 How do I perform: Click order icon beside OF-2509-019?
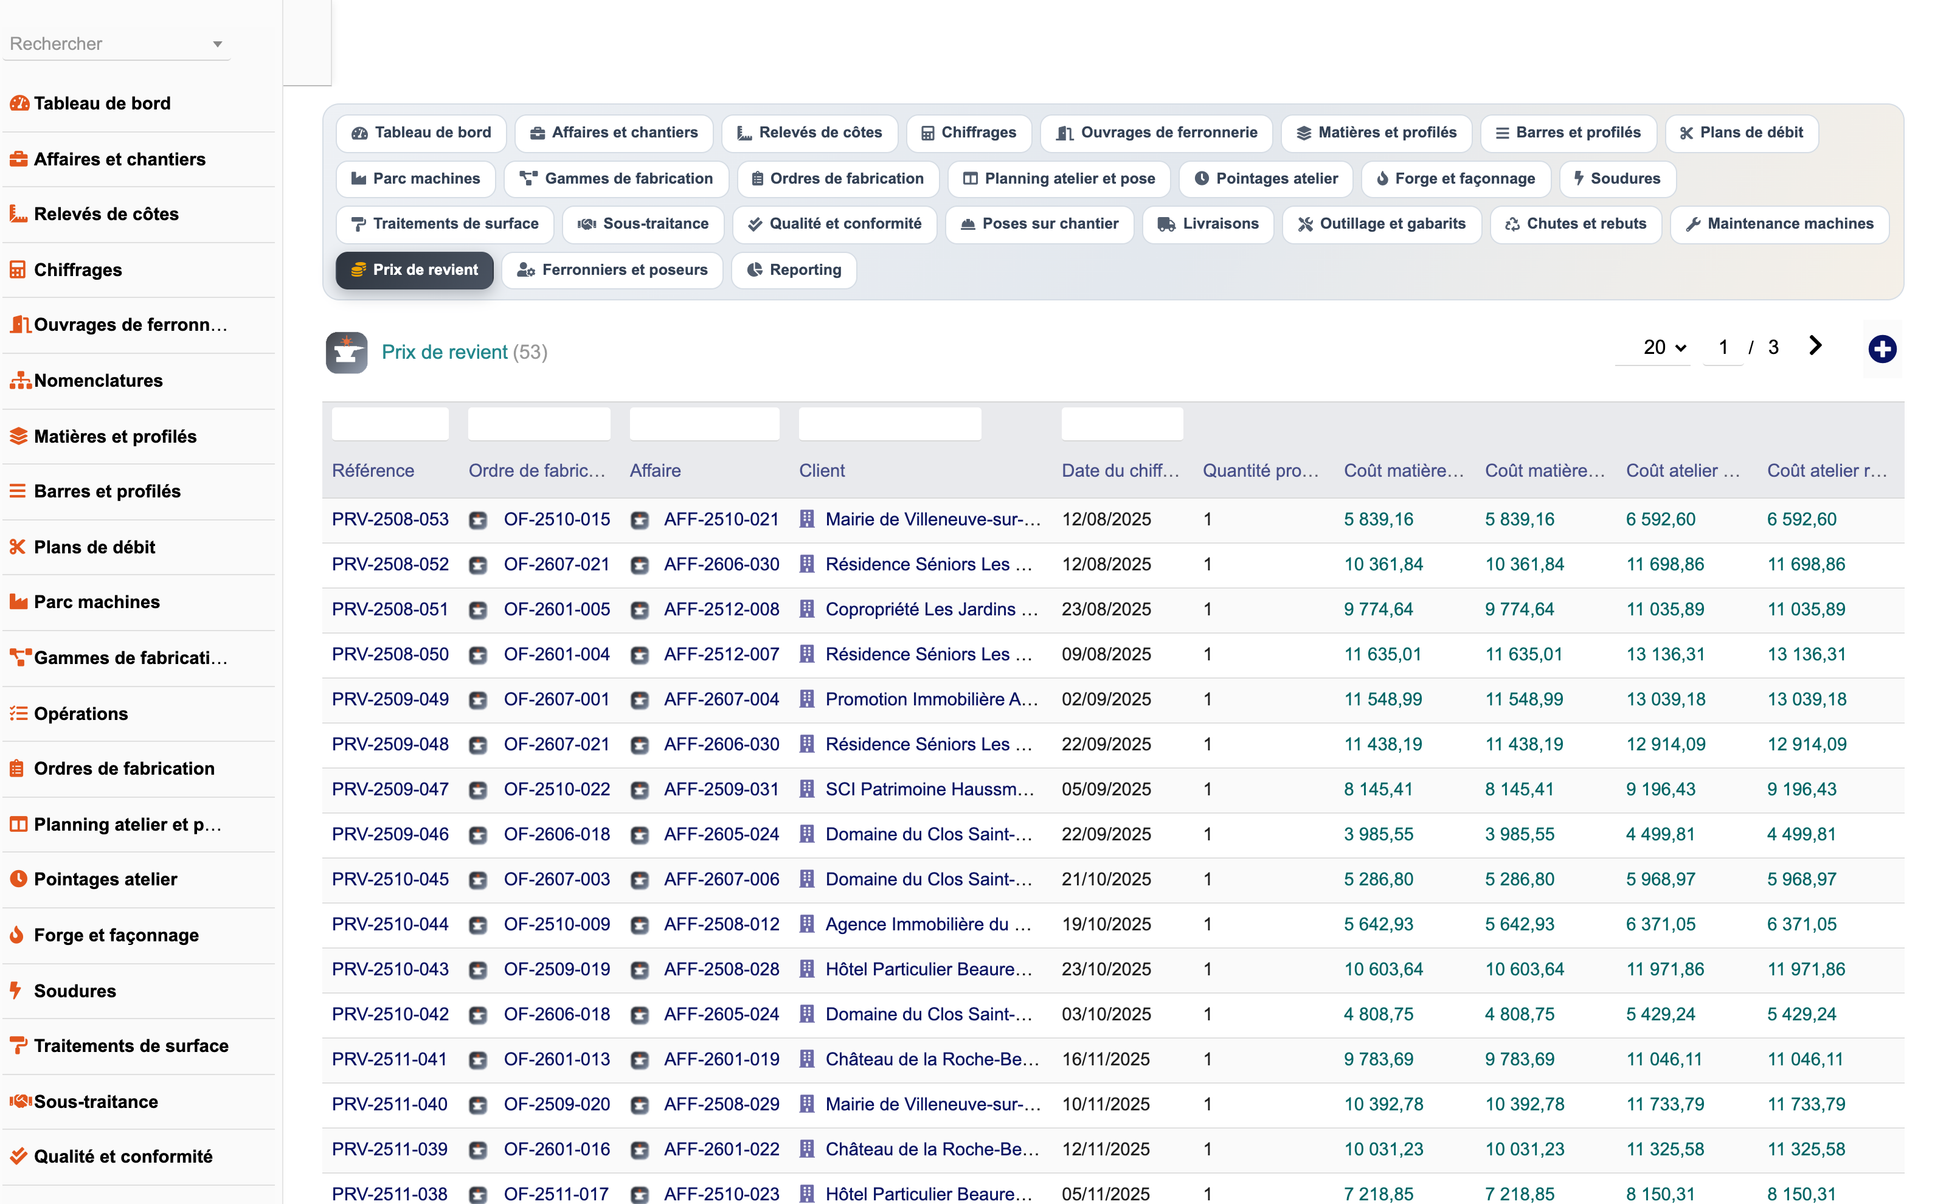pyautogui.click(x=478, y=970)
